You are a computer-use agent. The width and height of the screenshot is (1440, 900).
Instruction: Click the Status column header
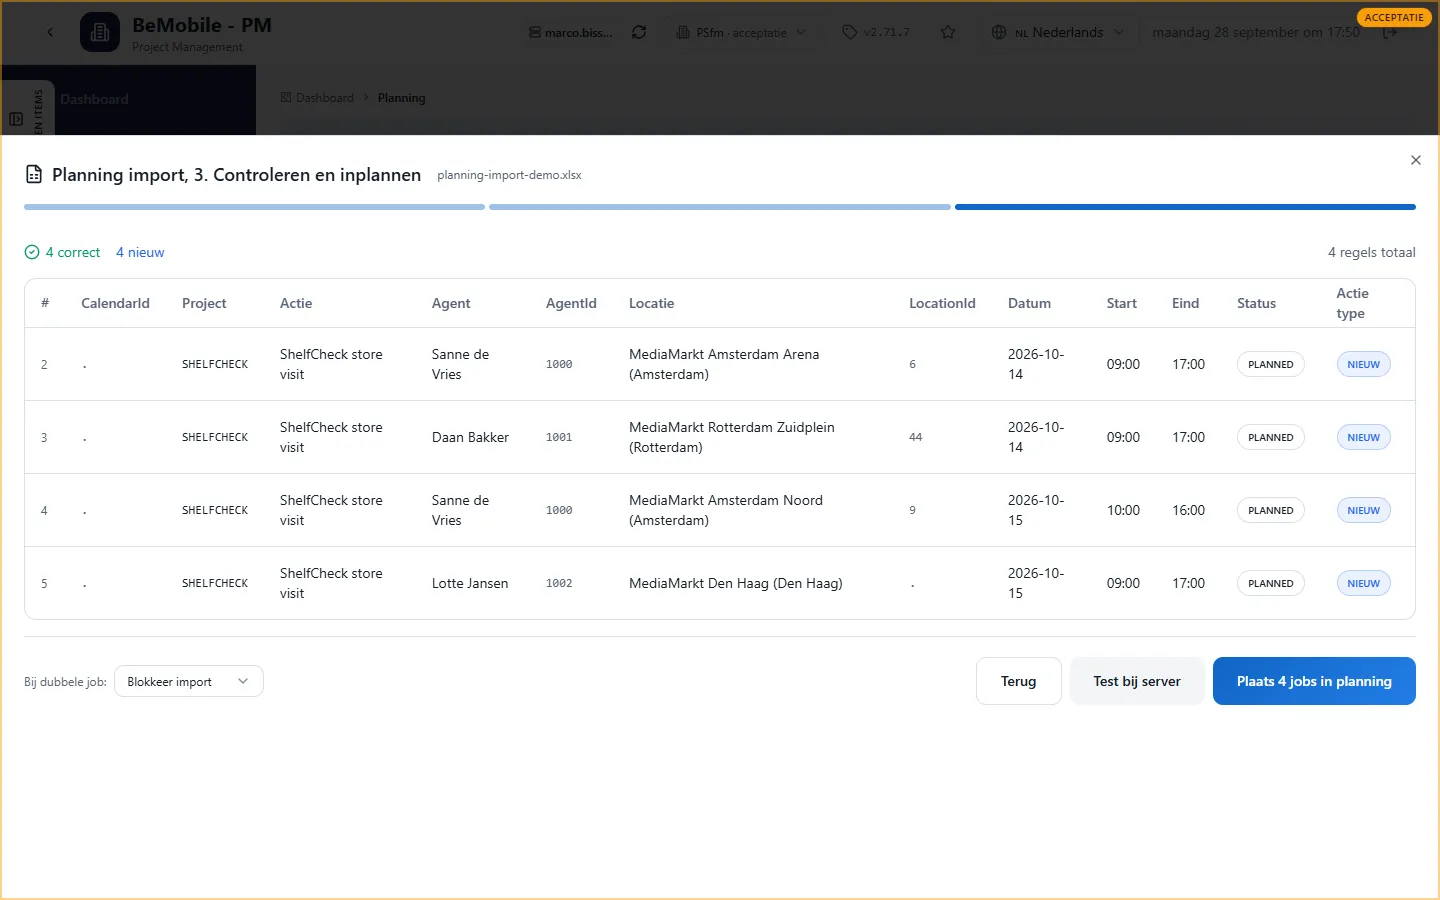pyautogui.click(x=1256, y=303)
